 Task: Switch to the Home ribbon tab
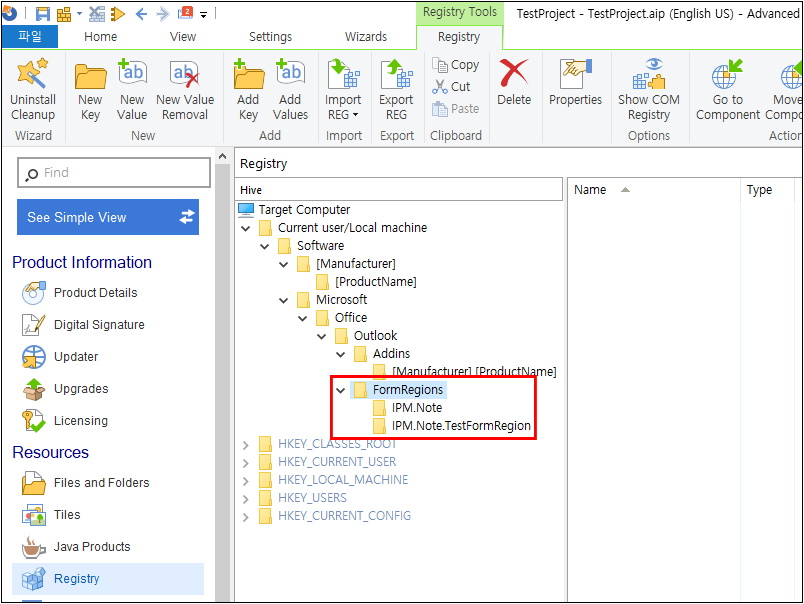click(x=100, y=37)
